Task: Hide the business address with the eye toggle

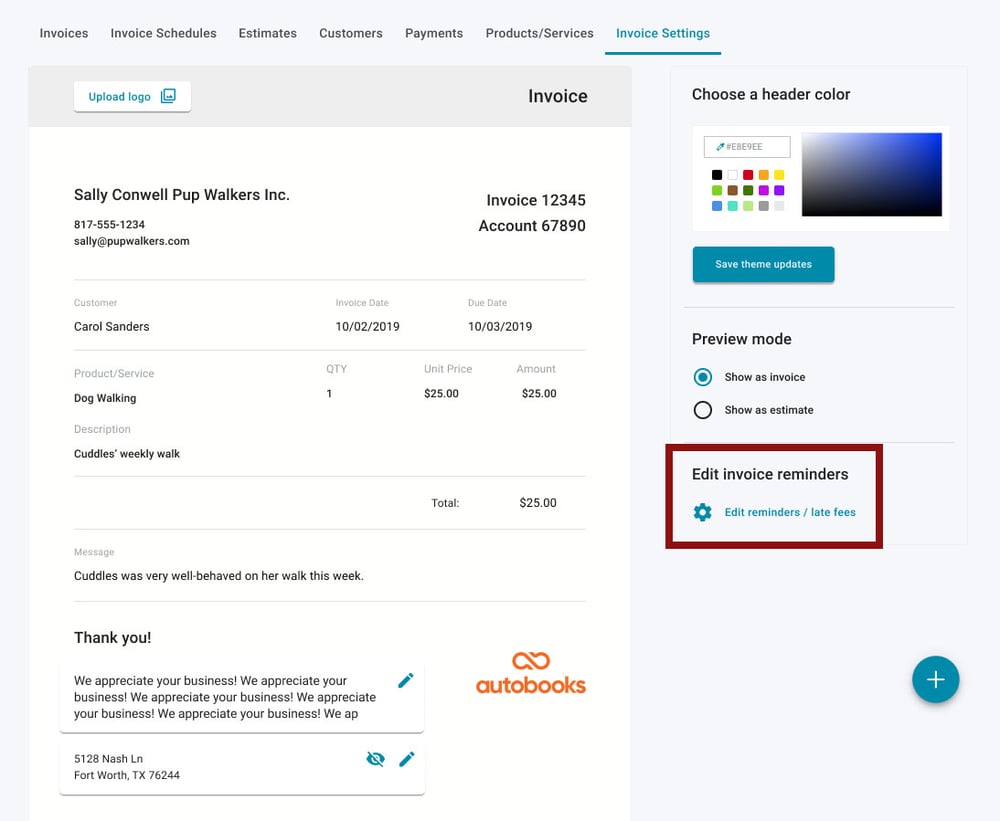Action: [x=375, y=759]
